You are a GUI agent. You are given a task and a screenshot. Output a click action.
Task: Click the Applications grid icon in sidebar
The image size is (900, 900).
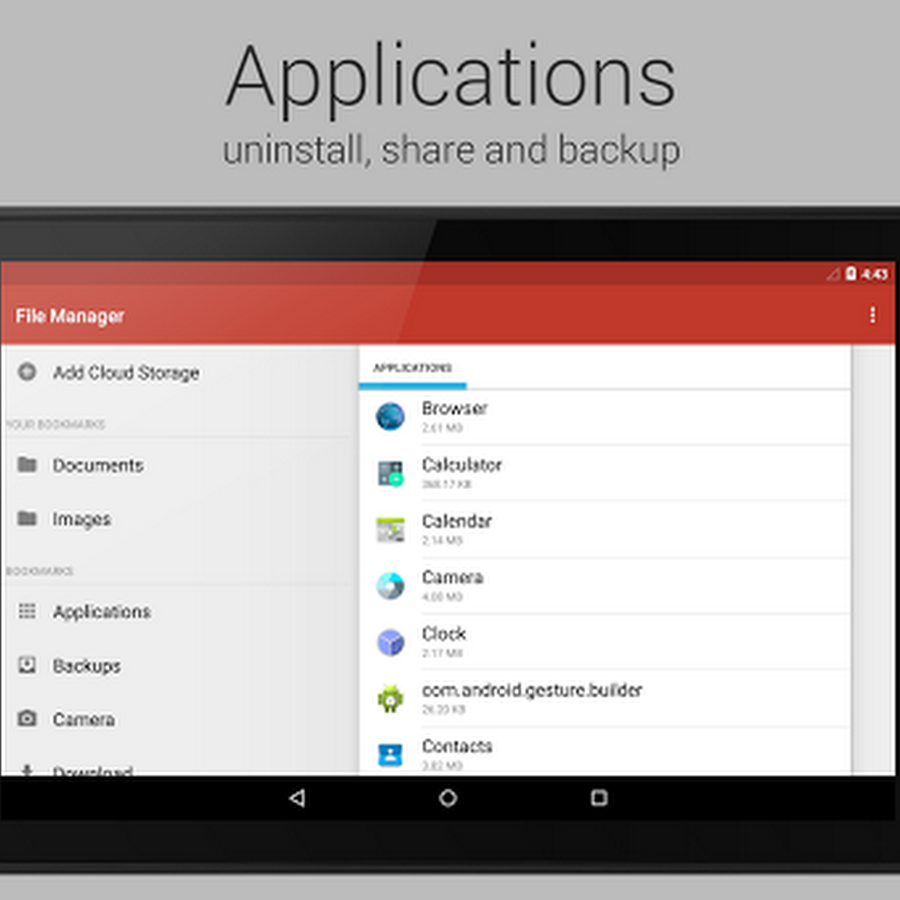click(x=27, y=611)
